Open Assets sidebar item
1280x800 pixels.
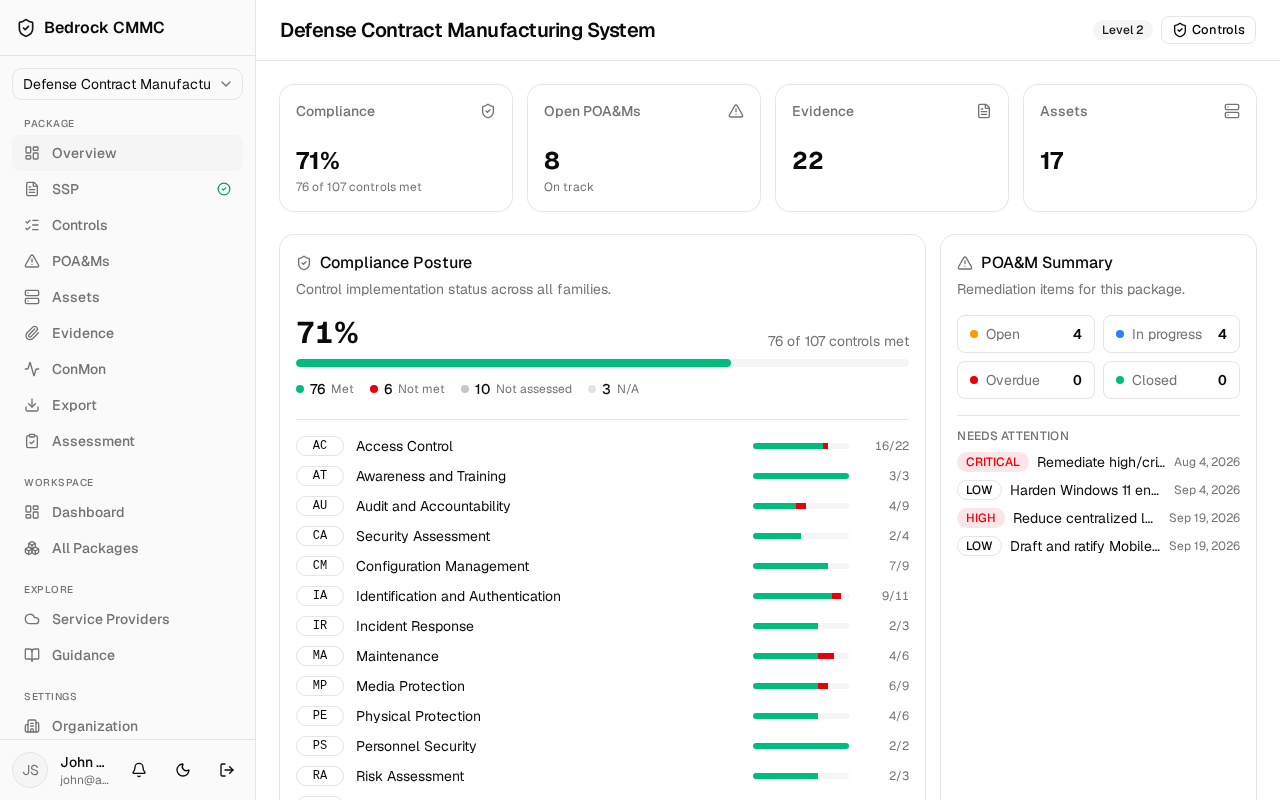point(127,297)
